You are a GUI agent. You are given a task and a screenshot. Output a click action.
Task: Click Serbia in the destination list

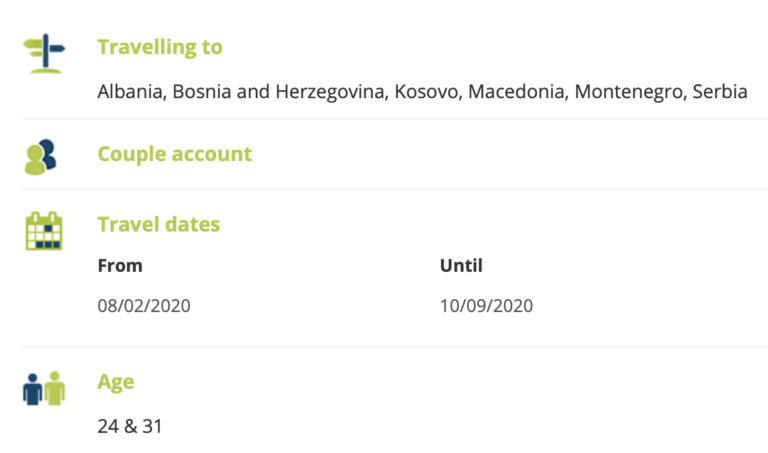click(x=722, y=92)
